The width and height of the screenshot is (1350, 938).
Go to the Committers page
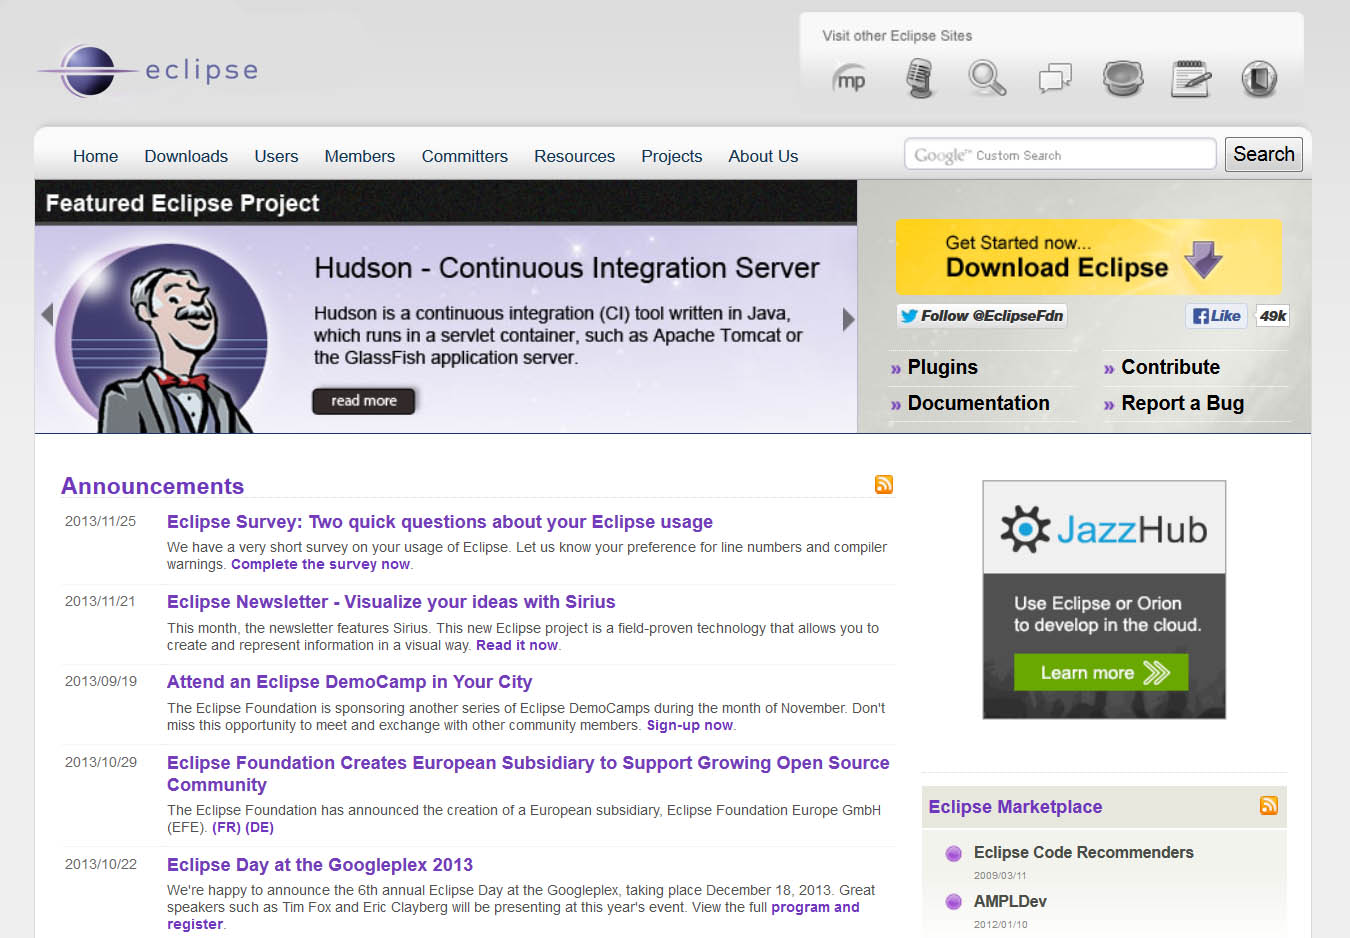pos(464,156)
